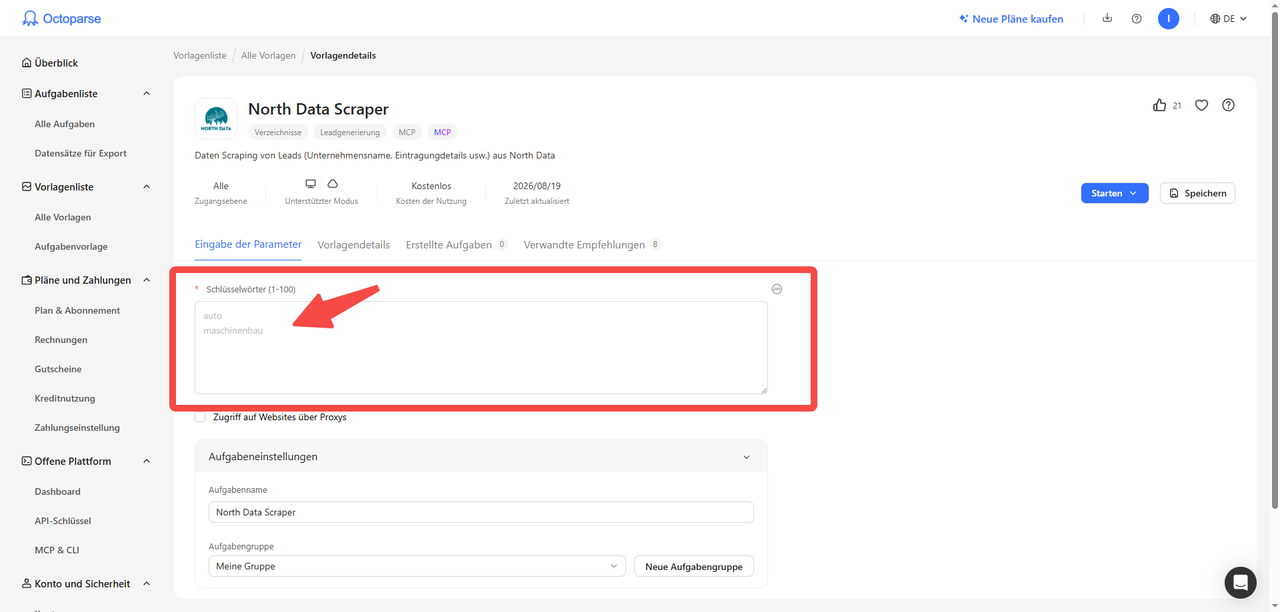Click the Schlüsselwörter text area
This screenshot has height=612, width=1280.
coord(481,348)
